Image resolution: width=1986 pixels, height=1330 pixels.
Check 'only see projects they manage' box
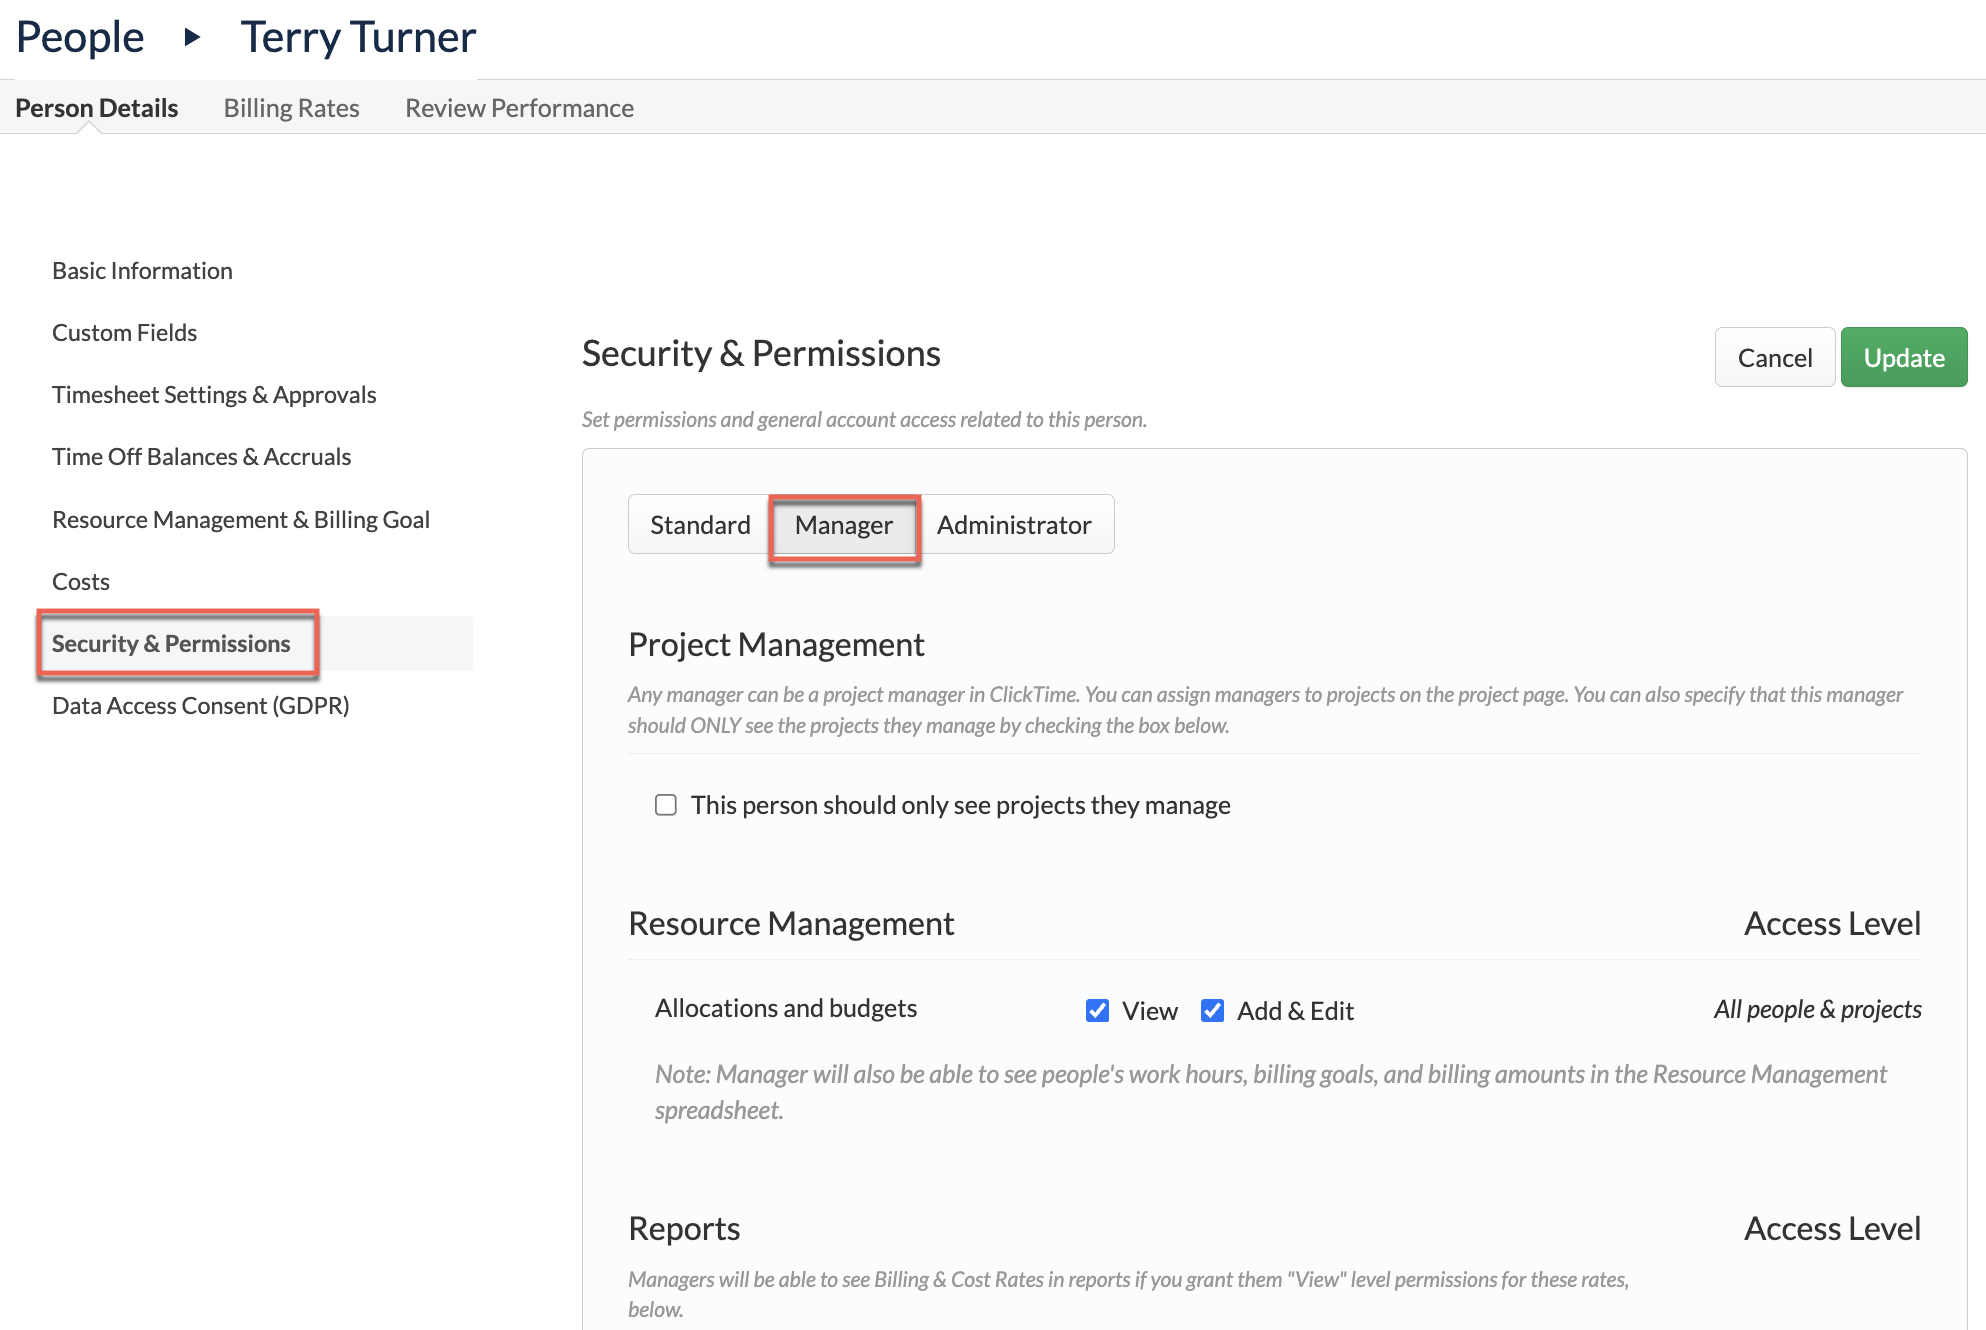point(666,805)
